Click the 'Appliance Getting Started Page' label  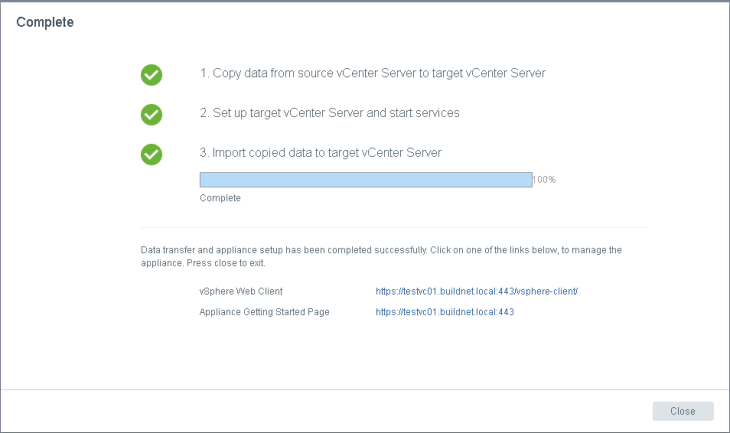[x=265, y=312]
